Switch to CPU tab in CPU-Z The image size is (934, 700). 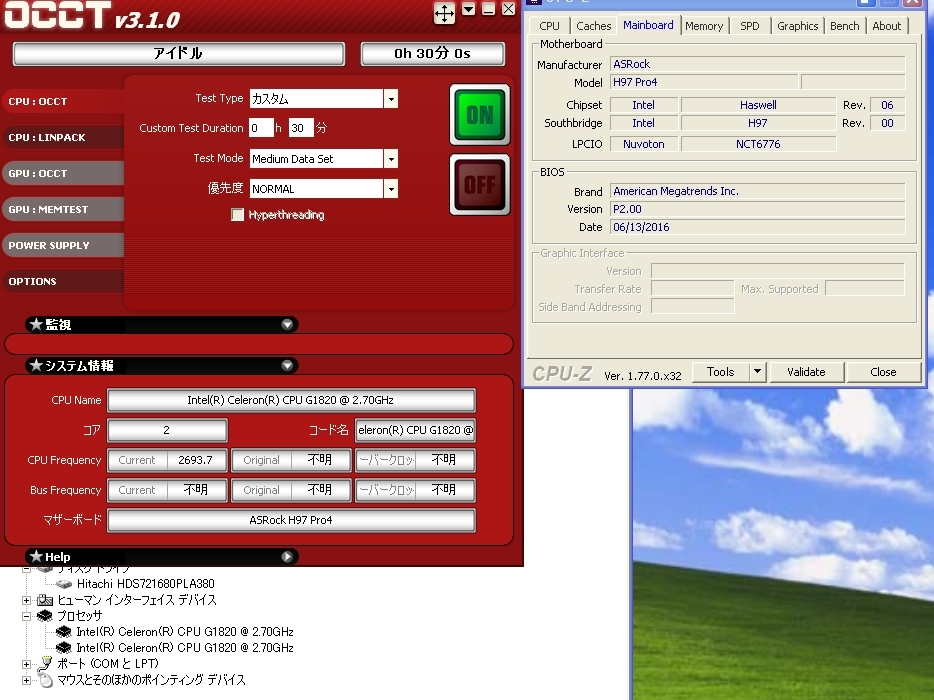549,26
